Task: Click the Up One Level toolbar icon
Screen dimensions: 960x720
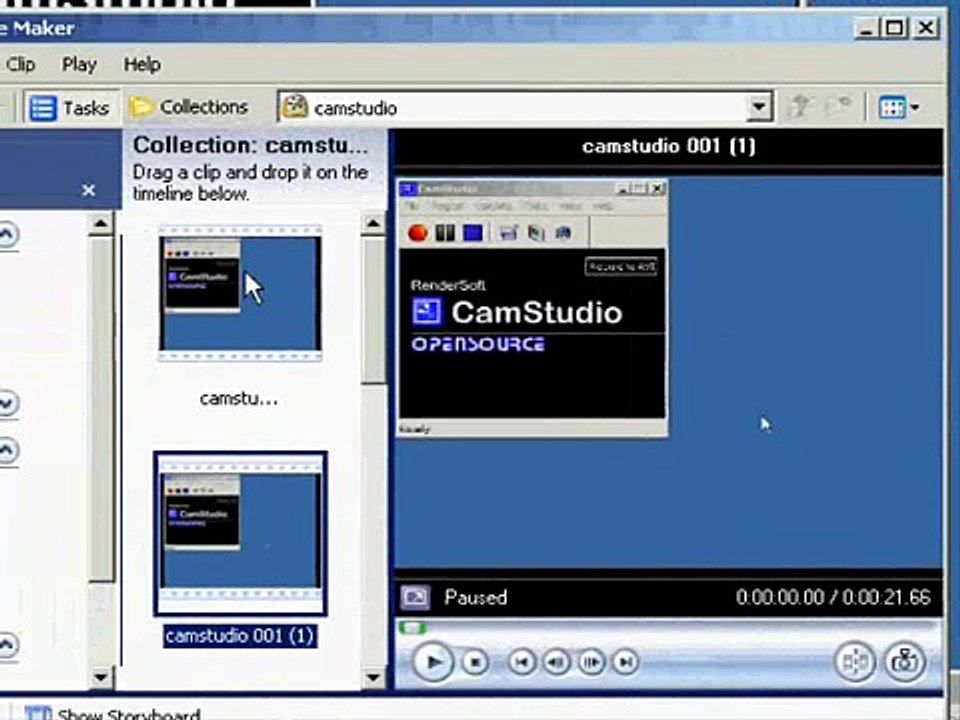Action: tap(800, 107)
